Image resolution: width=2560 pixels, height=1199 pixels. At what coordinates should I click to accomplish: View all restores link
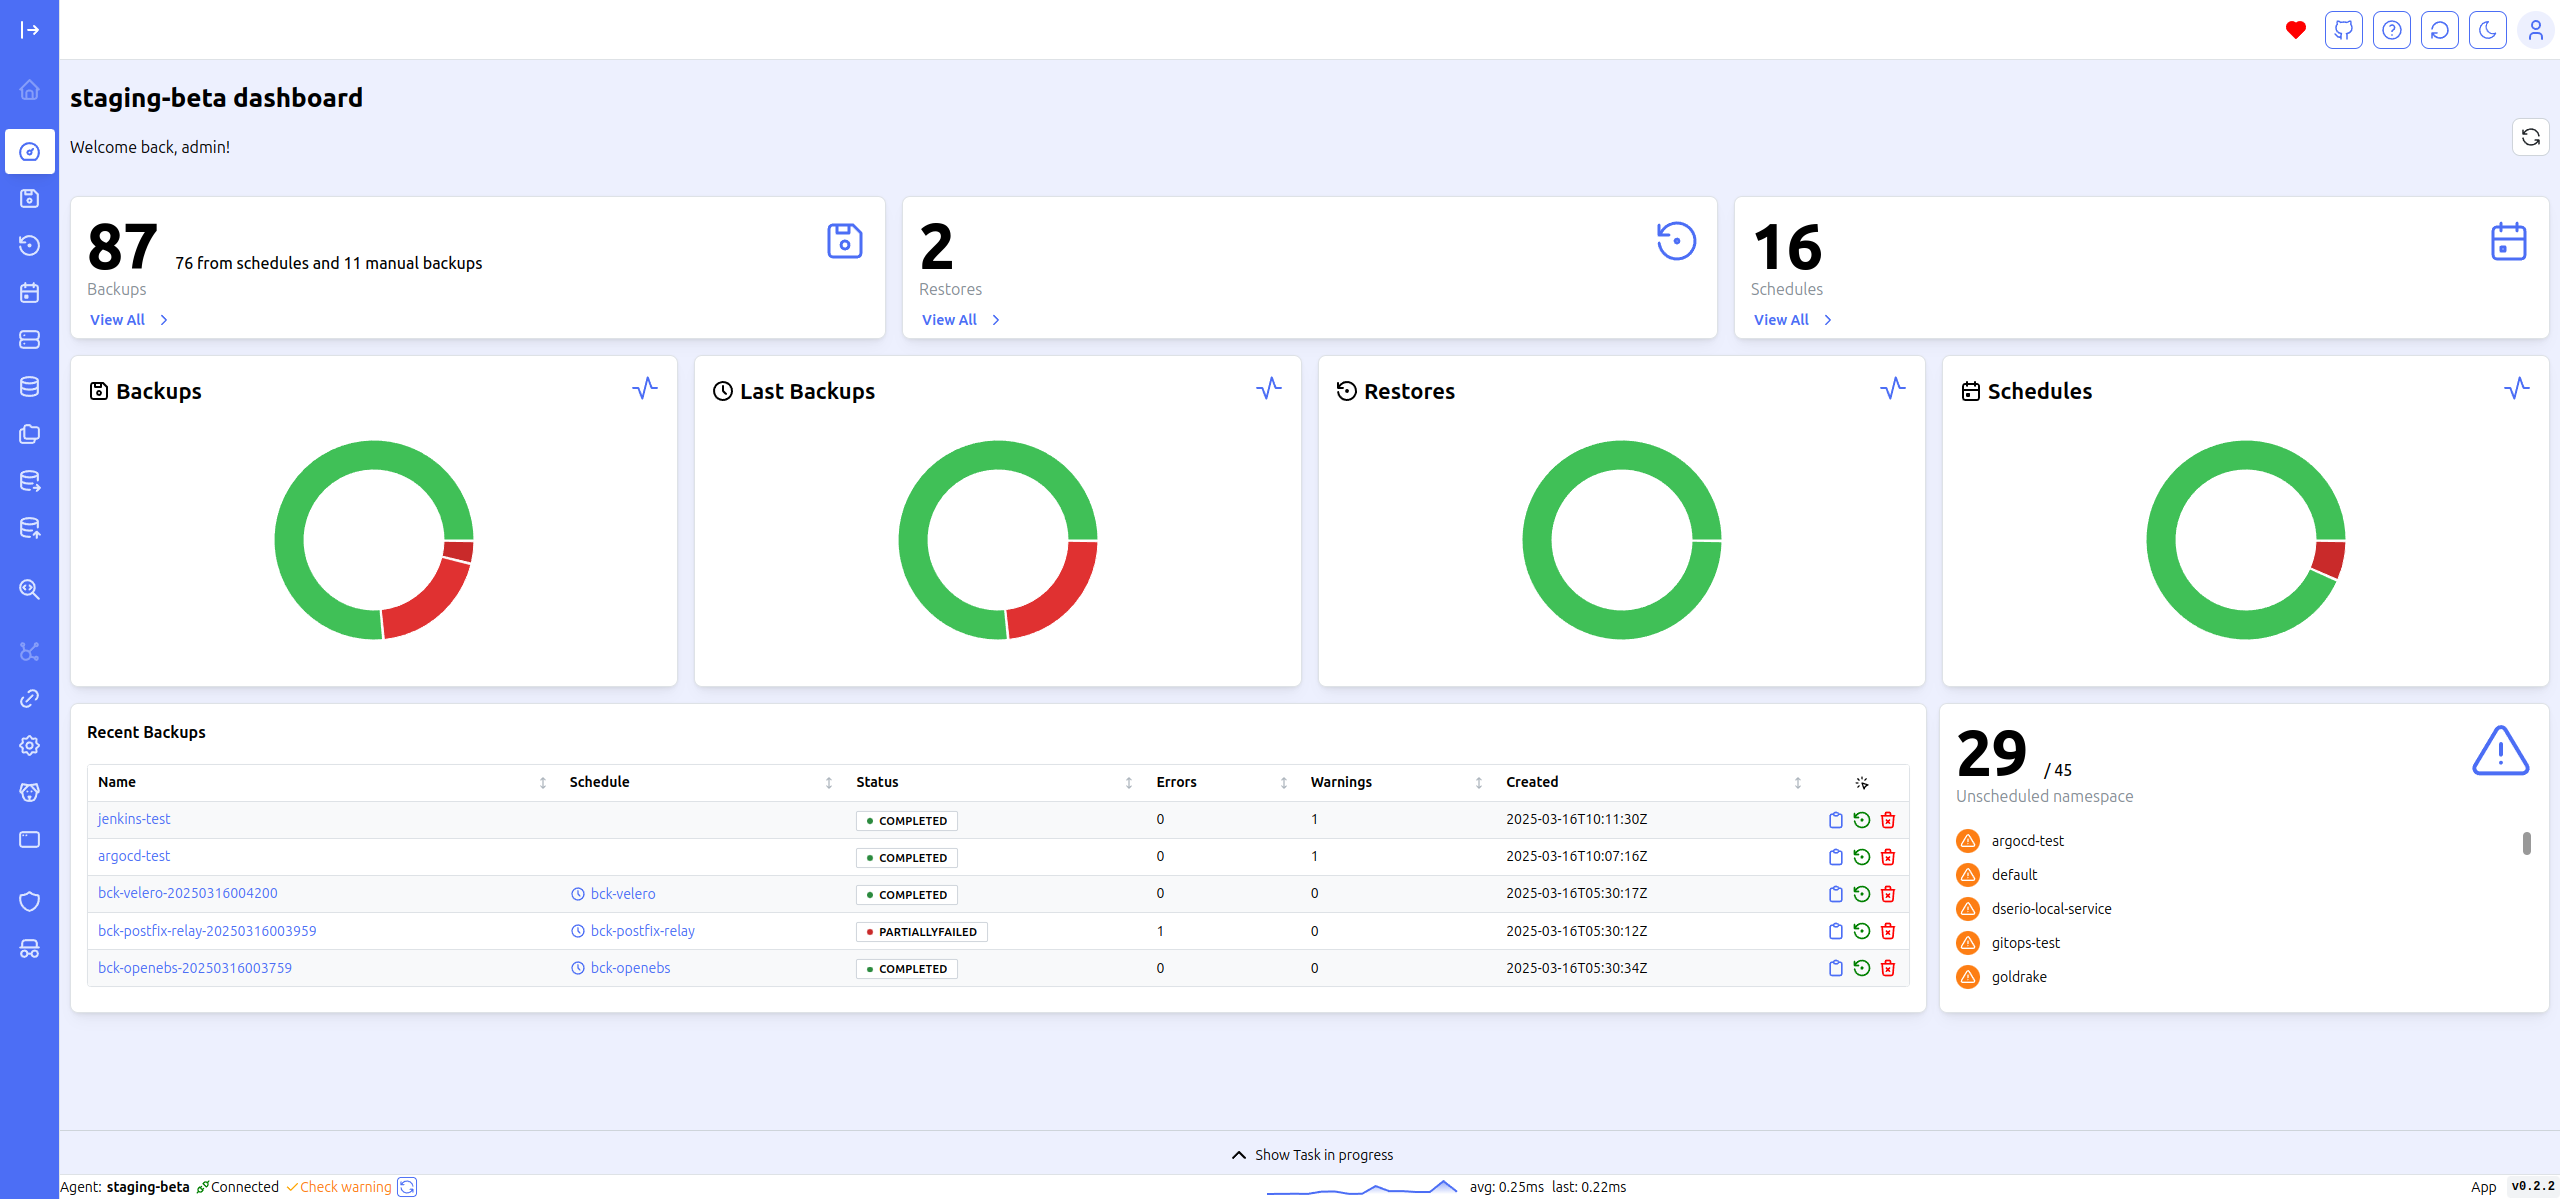pyautogui.click(x=961, y=320)
